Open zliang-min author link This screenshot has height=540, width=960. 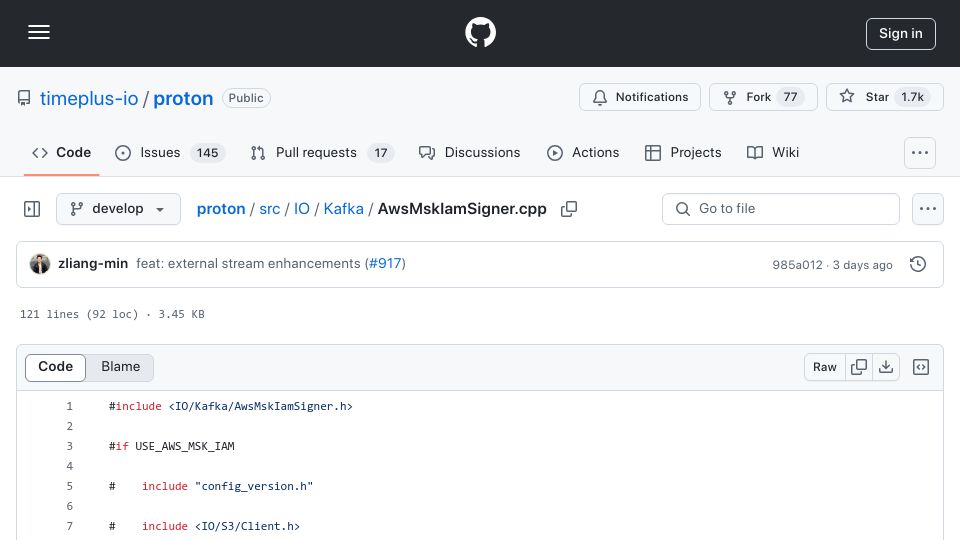pos(93,263)
